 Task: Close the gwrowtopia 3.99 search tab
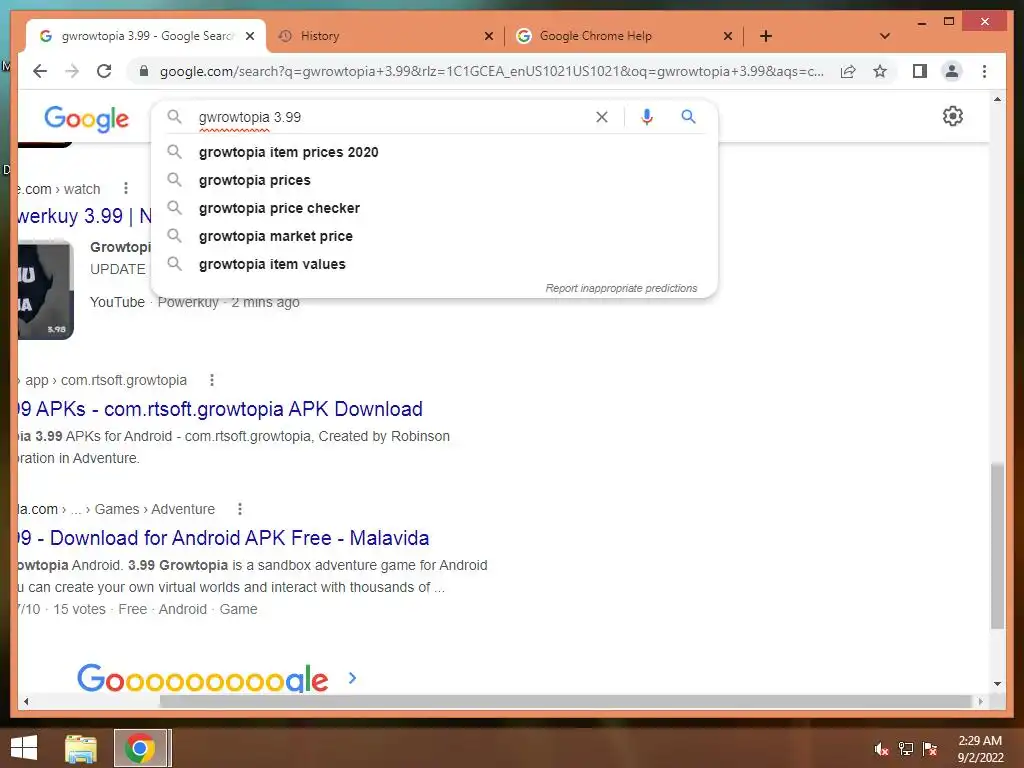(x=249, y=36)
